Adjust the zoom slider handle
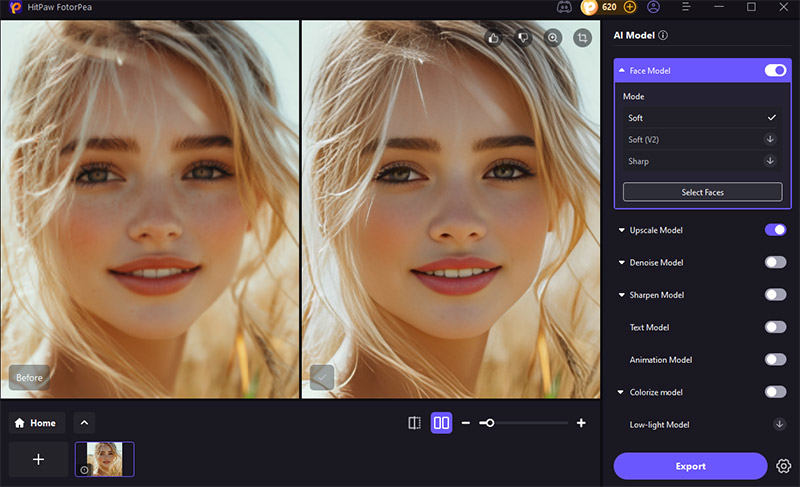Screen dimensions: 800x487 [489, 423]
